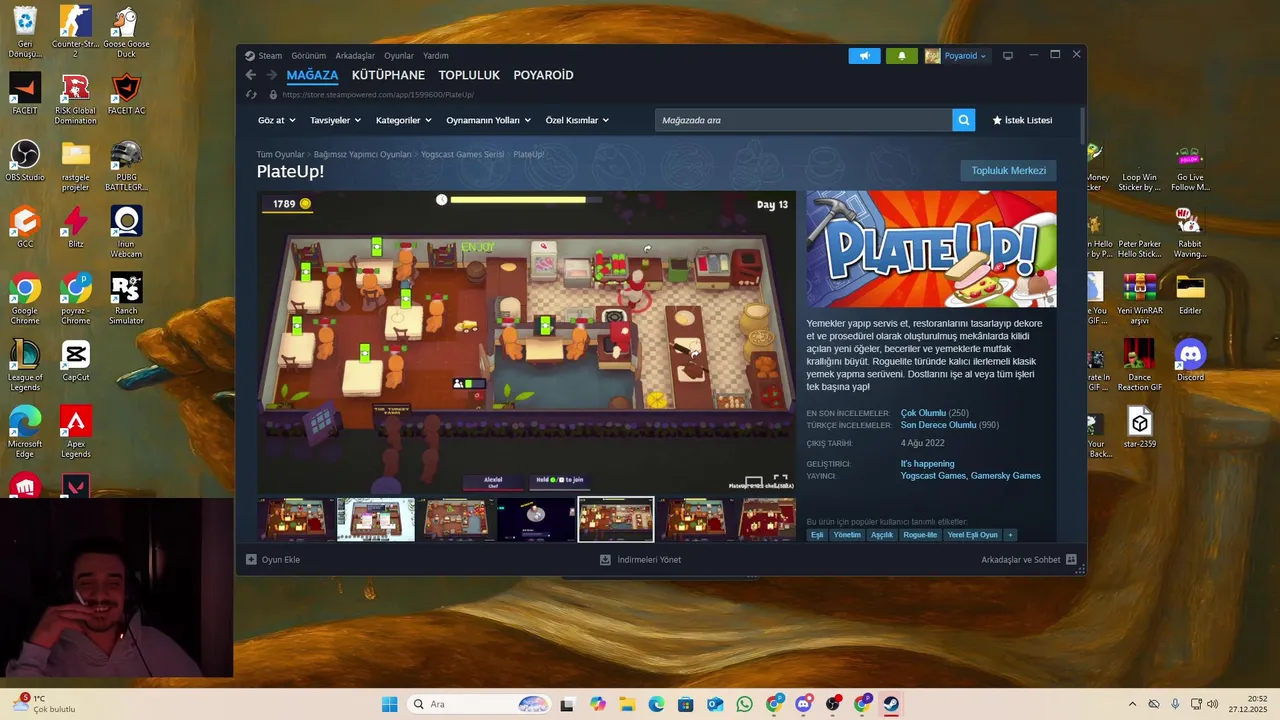Expand the Tavsiyeler dropdown

tap(335, 120)
